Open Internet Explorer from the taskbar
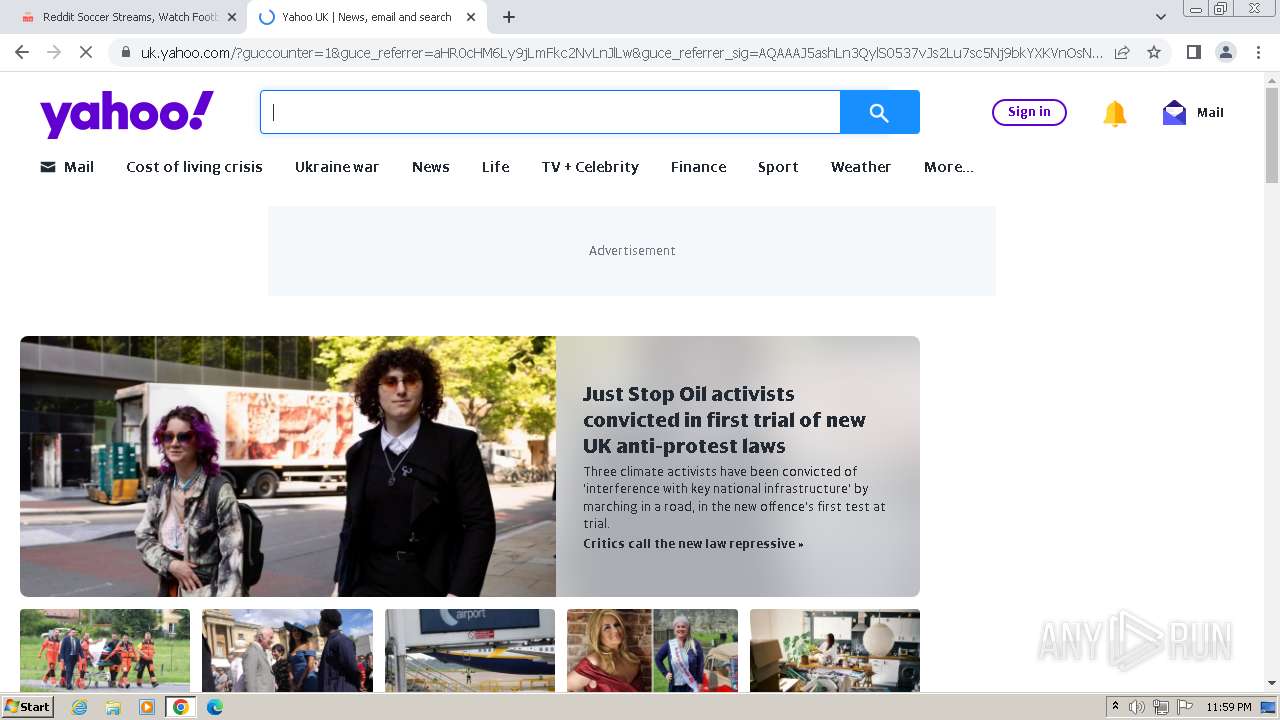Screen dimensions: 1280x720 point(80,707)
